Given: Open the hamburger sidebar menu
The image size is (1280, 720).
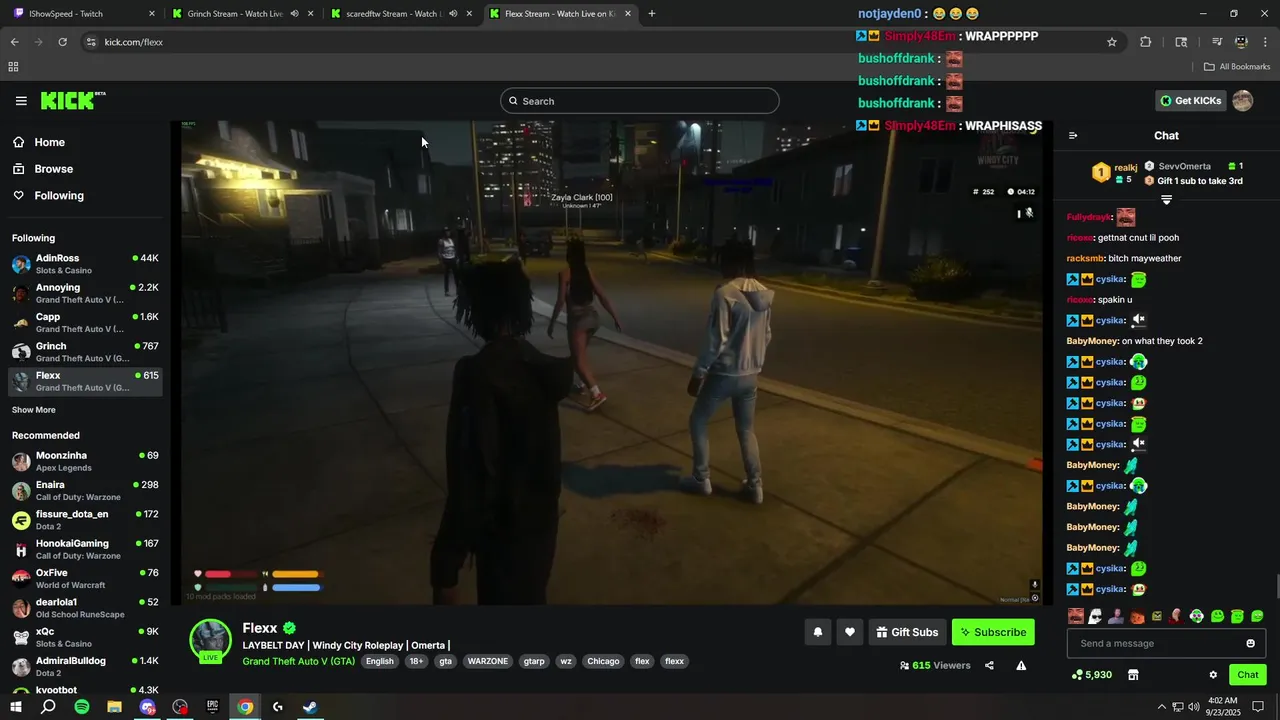Looking at the screenshot, I should pos(21,101).
